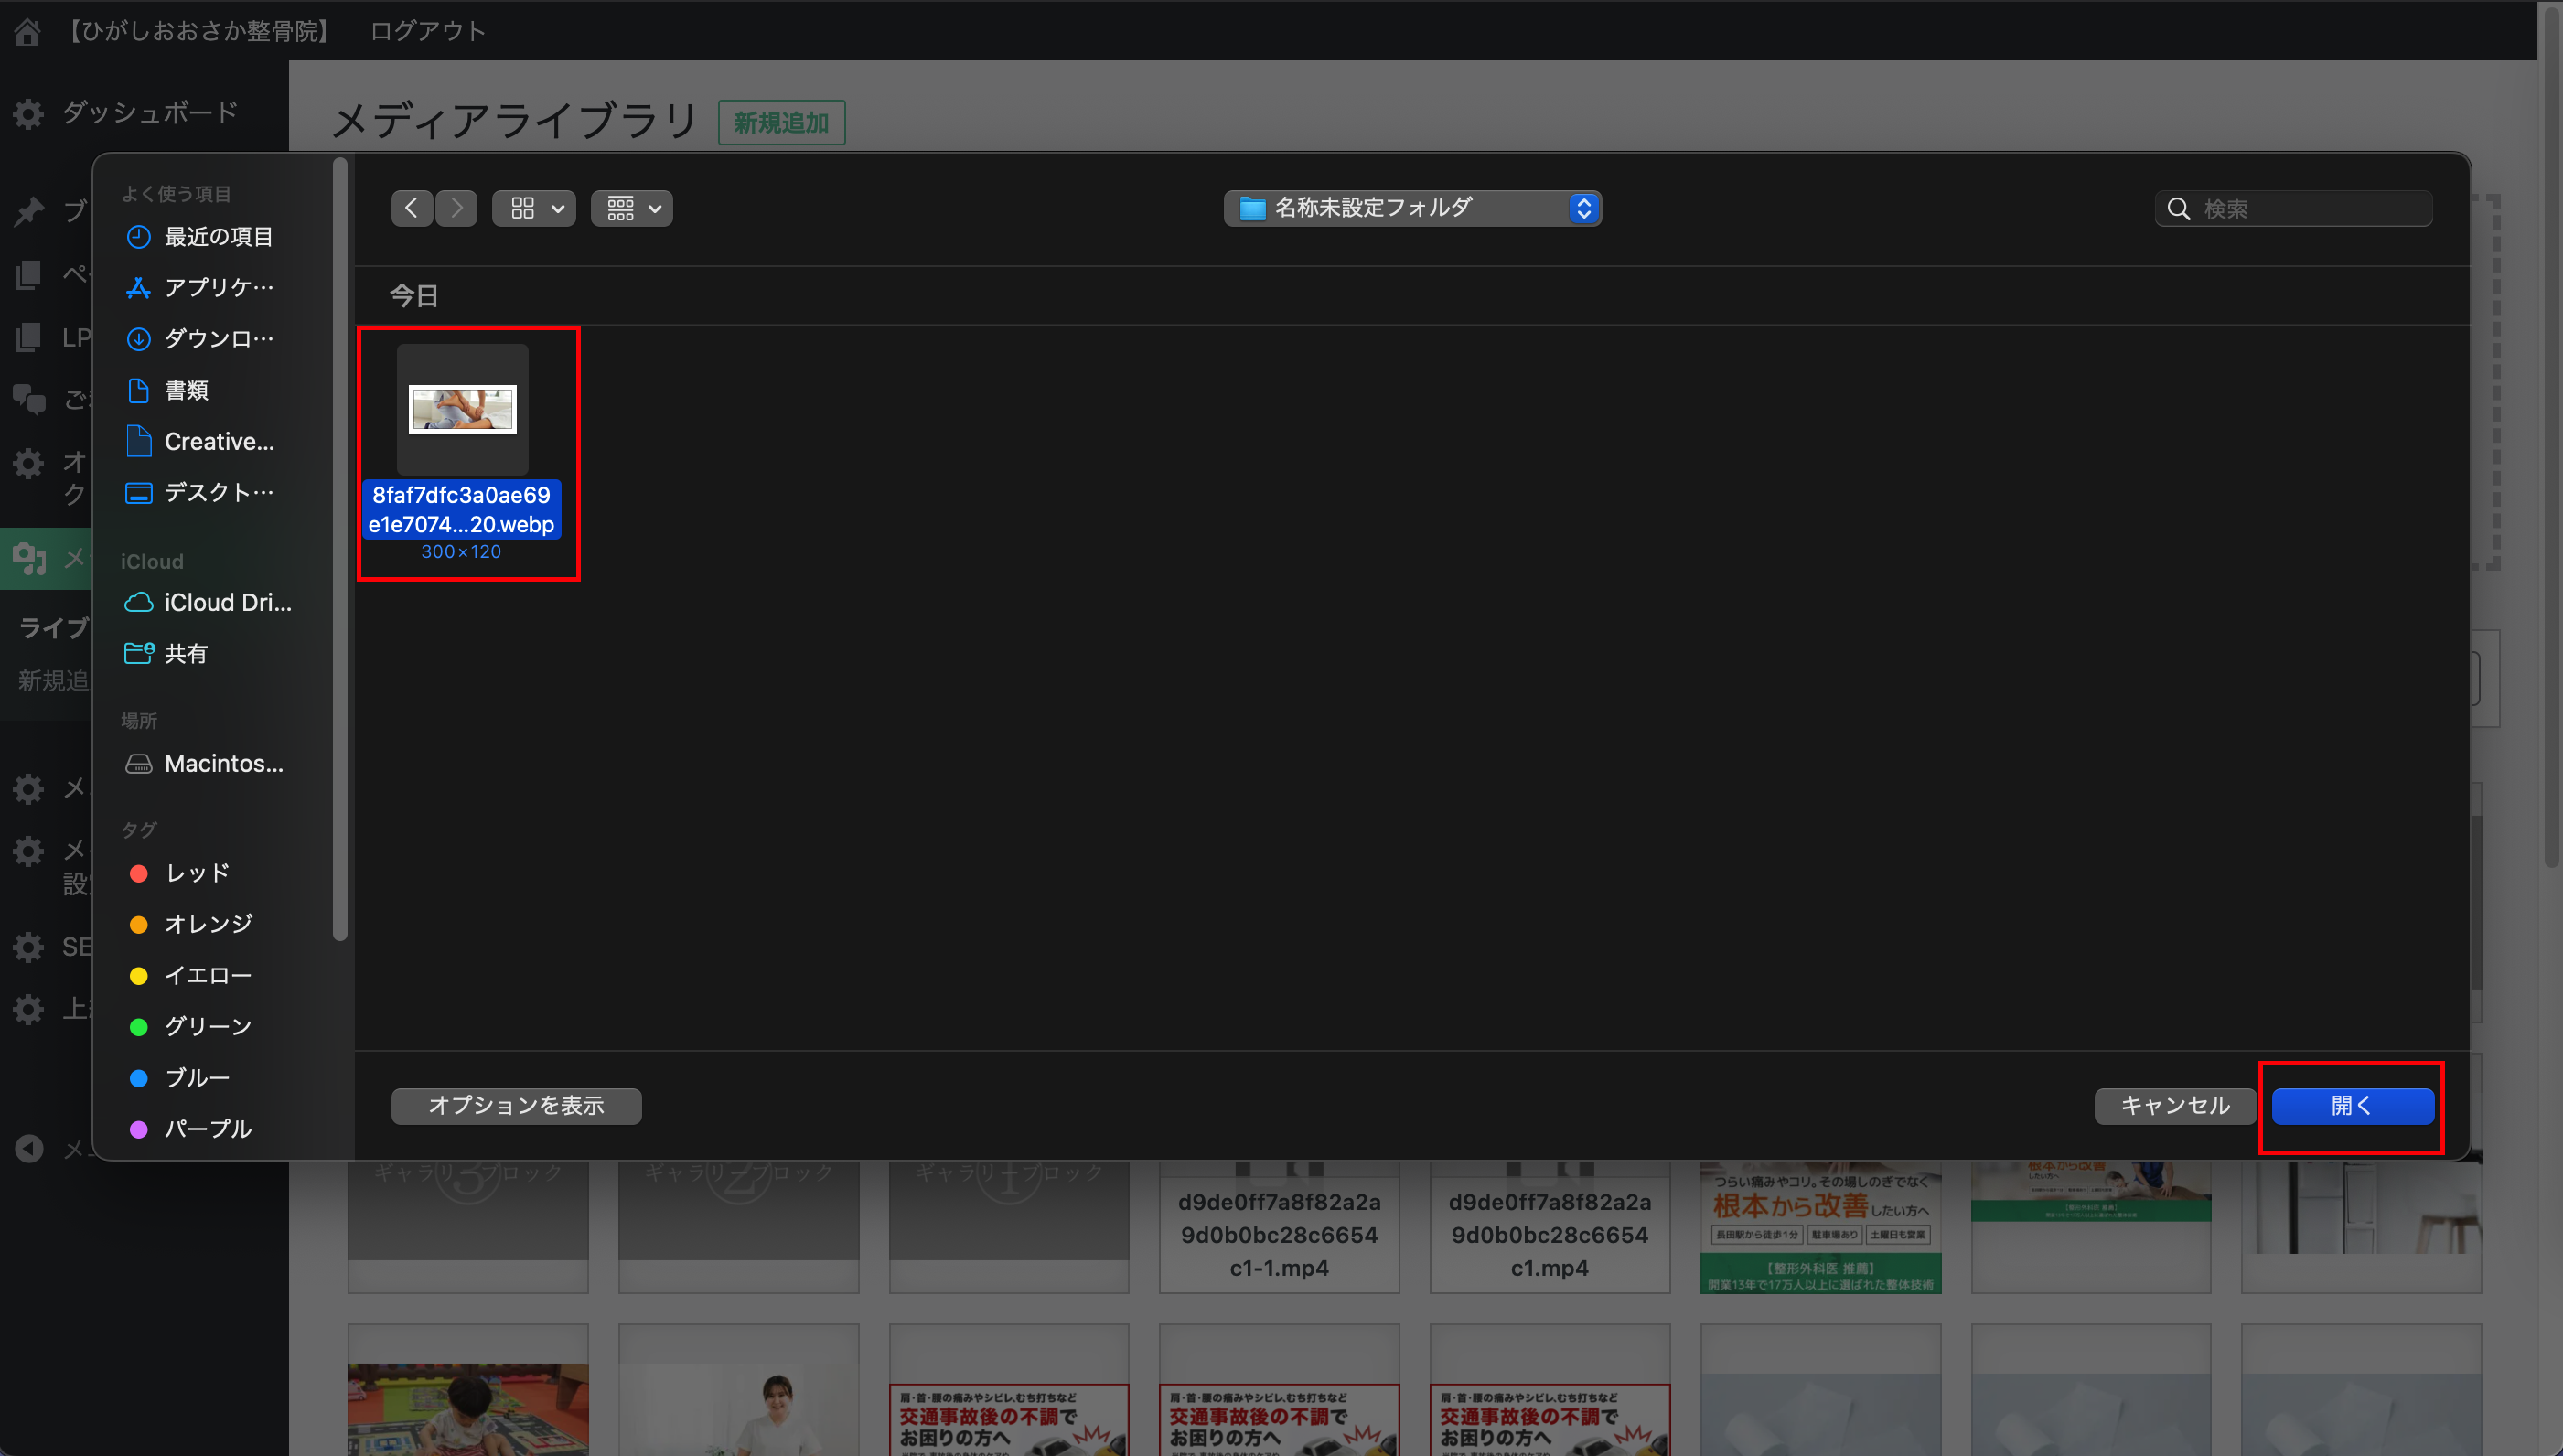Open 最近の項目 in the sidebar
The height and width of the screenshot is (1456, 2563).
coord(218,237)
